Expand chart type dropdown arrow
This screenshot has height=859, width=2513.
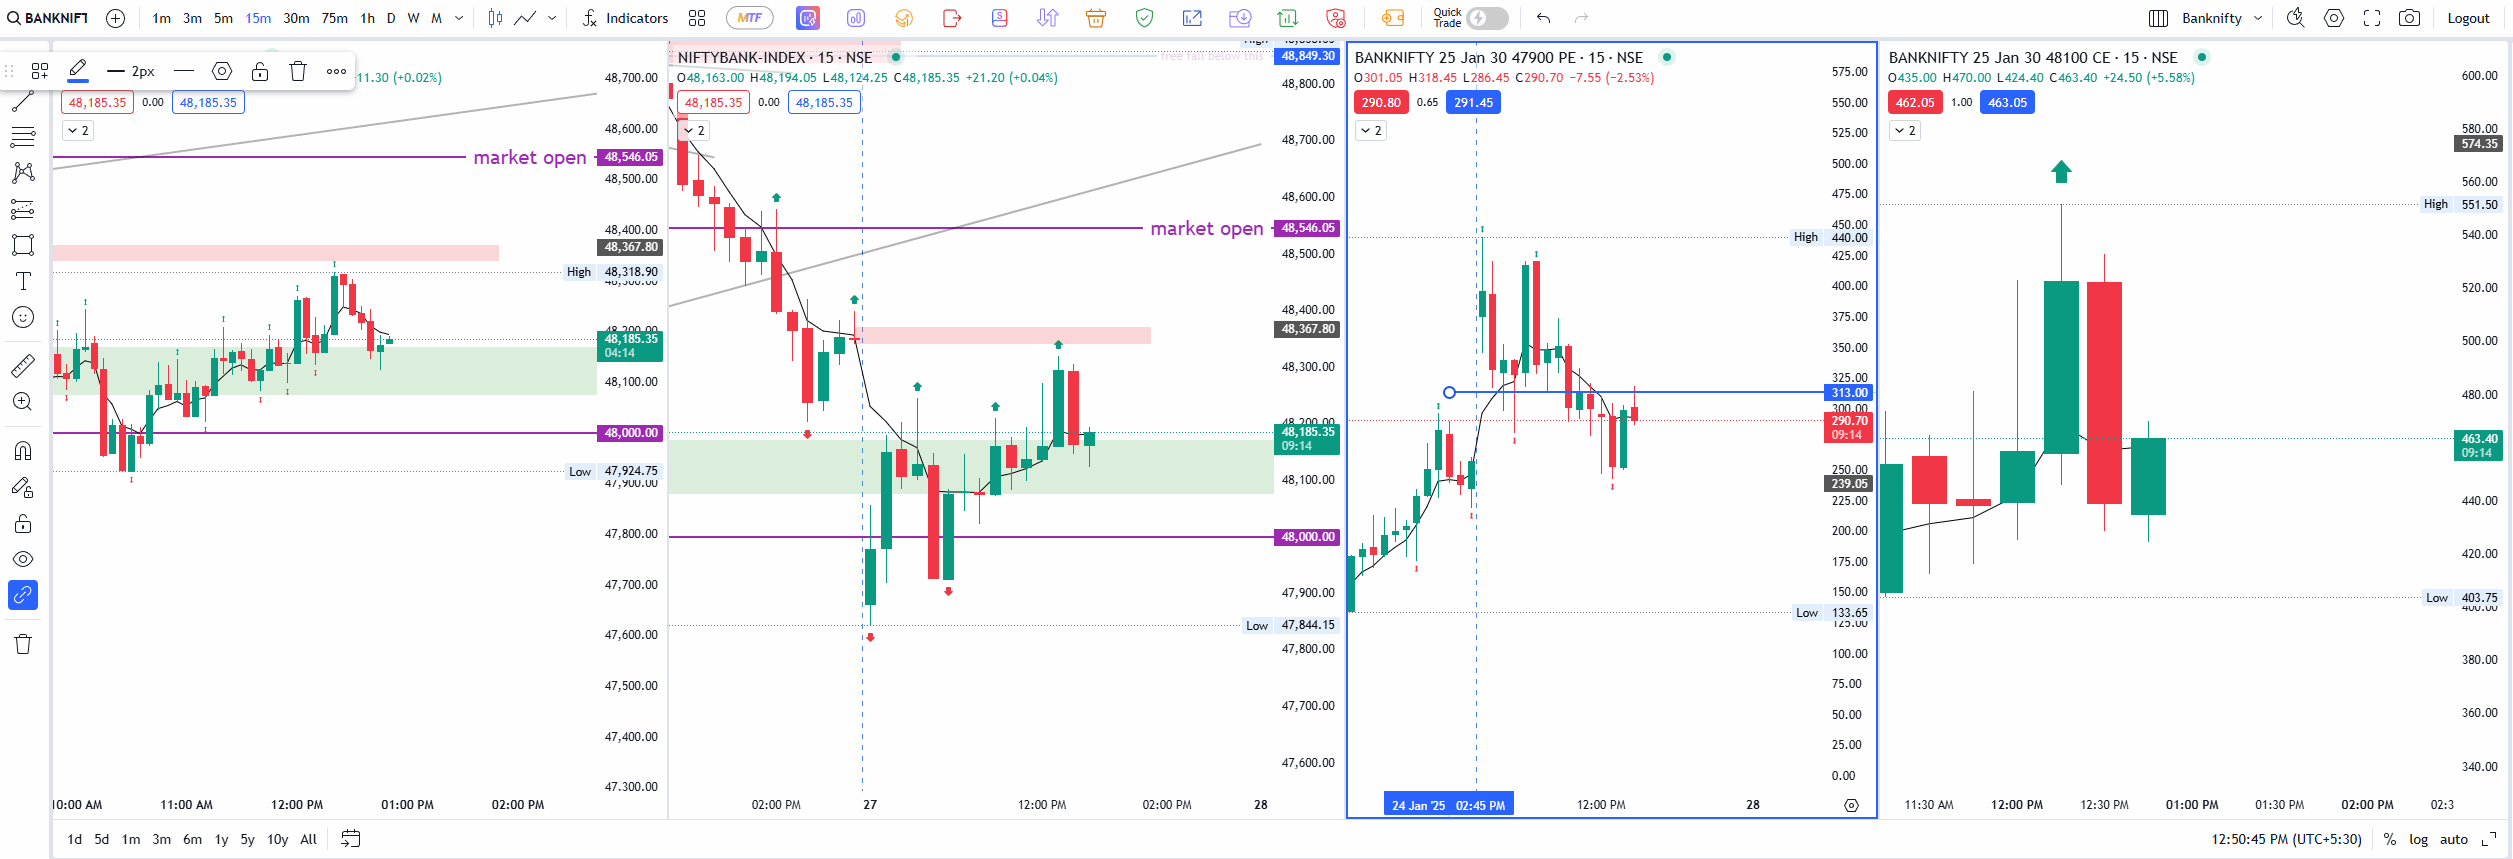click(552, 18)
